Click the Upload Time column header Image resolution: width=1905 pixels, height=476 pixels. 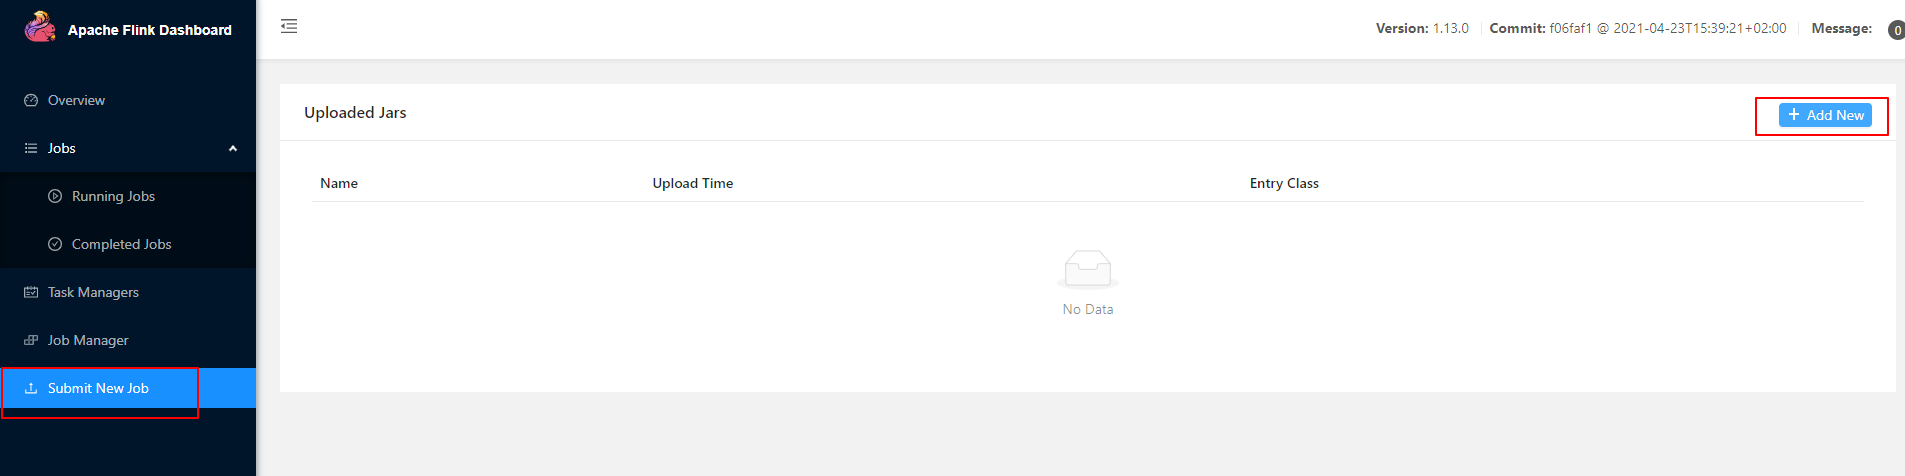(x=693, y=183)
